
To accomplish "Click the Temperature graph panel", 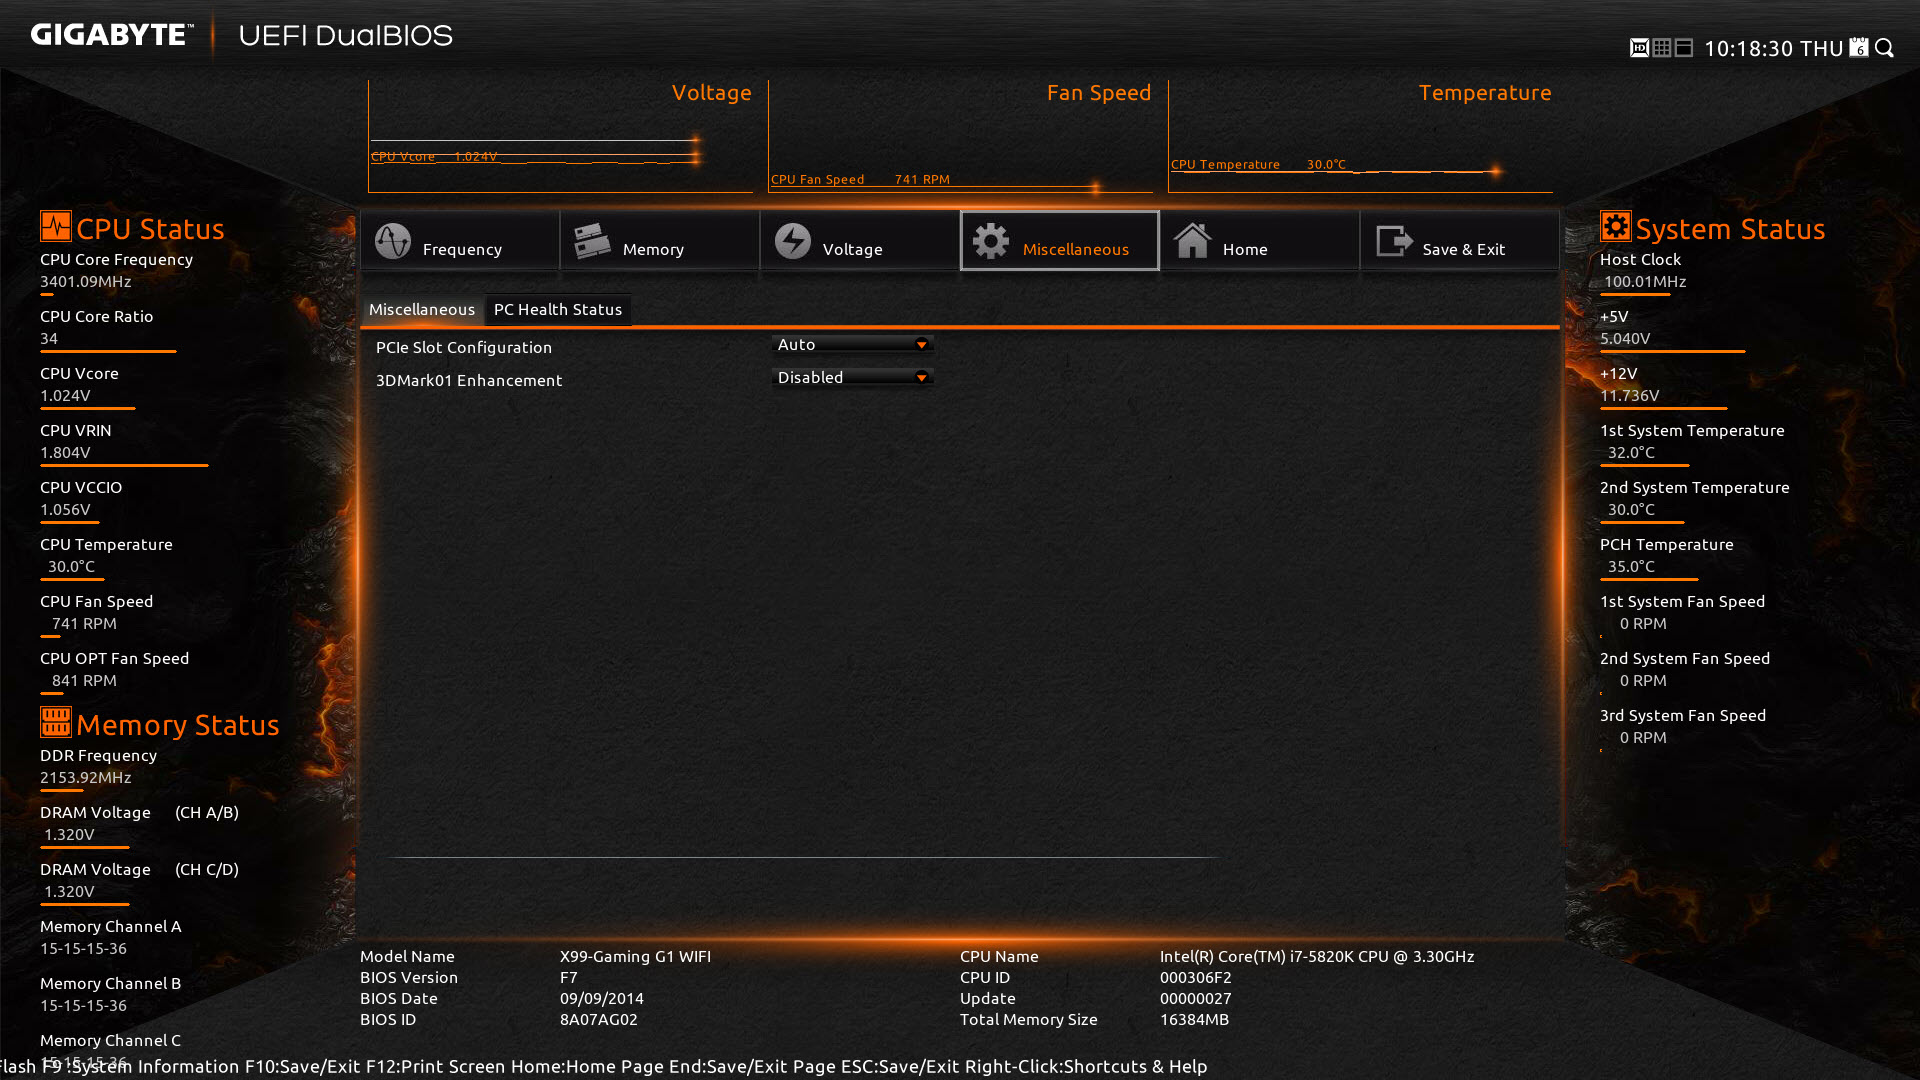I will point(1360,137).
